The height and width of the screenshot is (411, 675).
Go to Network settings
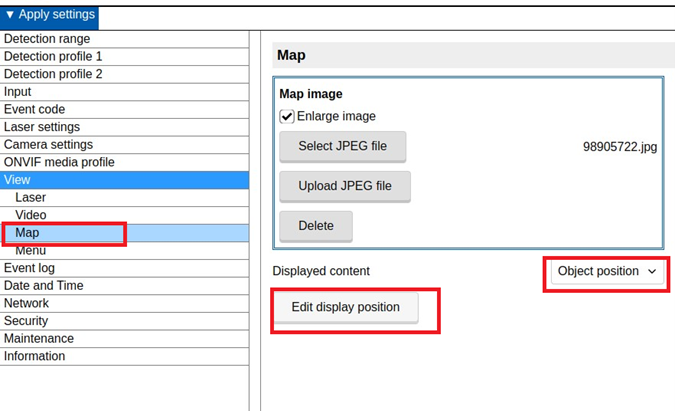[x=27, y=303]
